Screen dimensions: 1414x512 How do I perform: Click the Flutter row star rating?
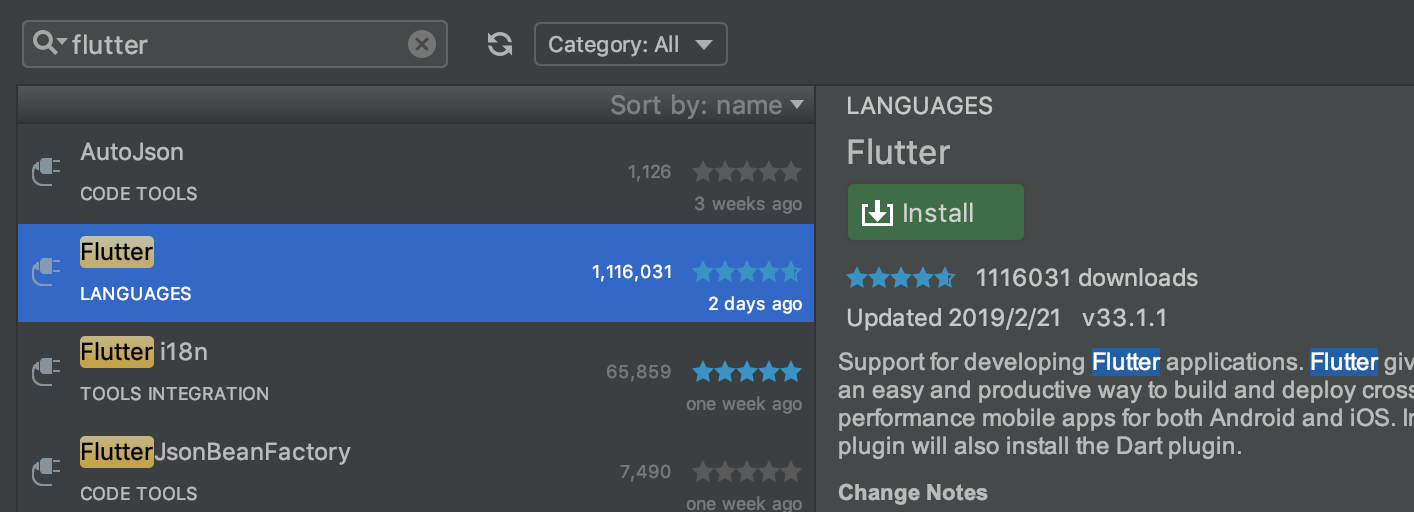point(746,271)
